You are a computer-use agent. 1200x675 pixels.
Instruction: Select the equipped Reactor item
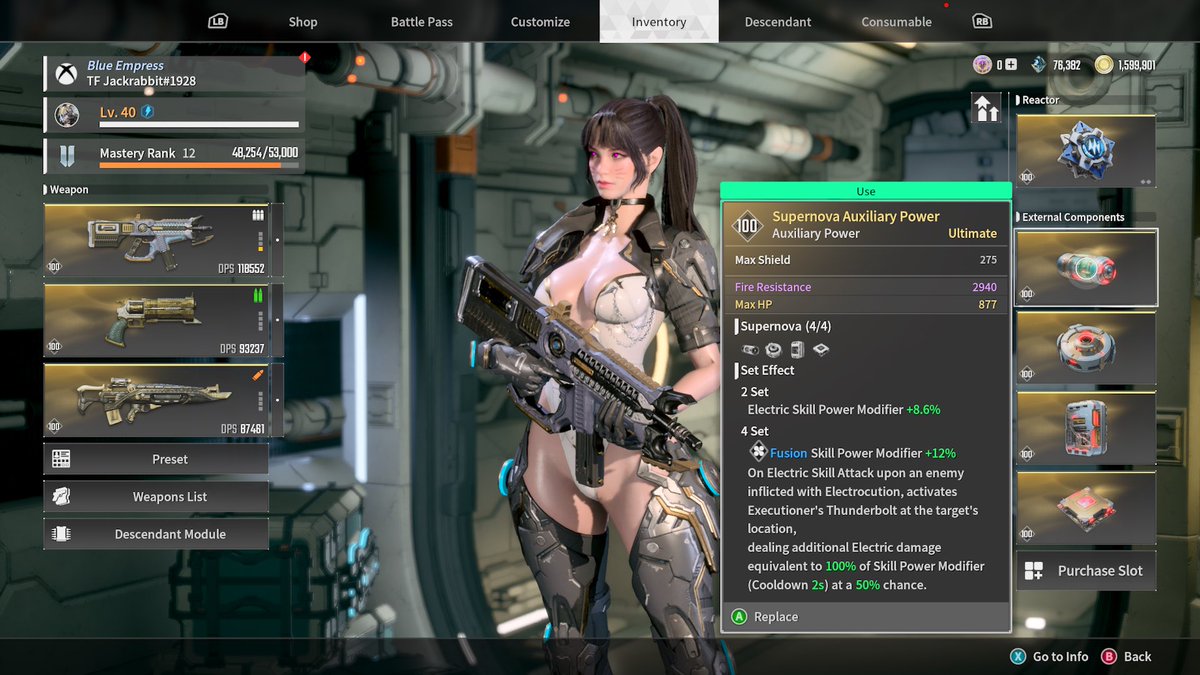pyautogui.click(x=1086, y=151)
